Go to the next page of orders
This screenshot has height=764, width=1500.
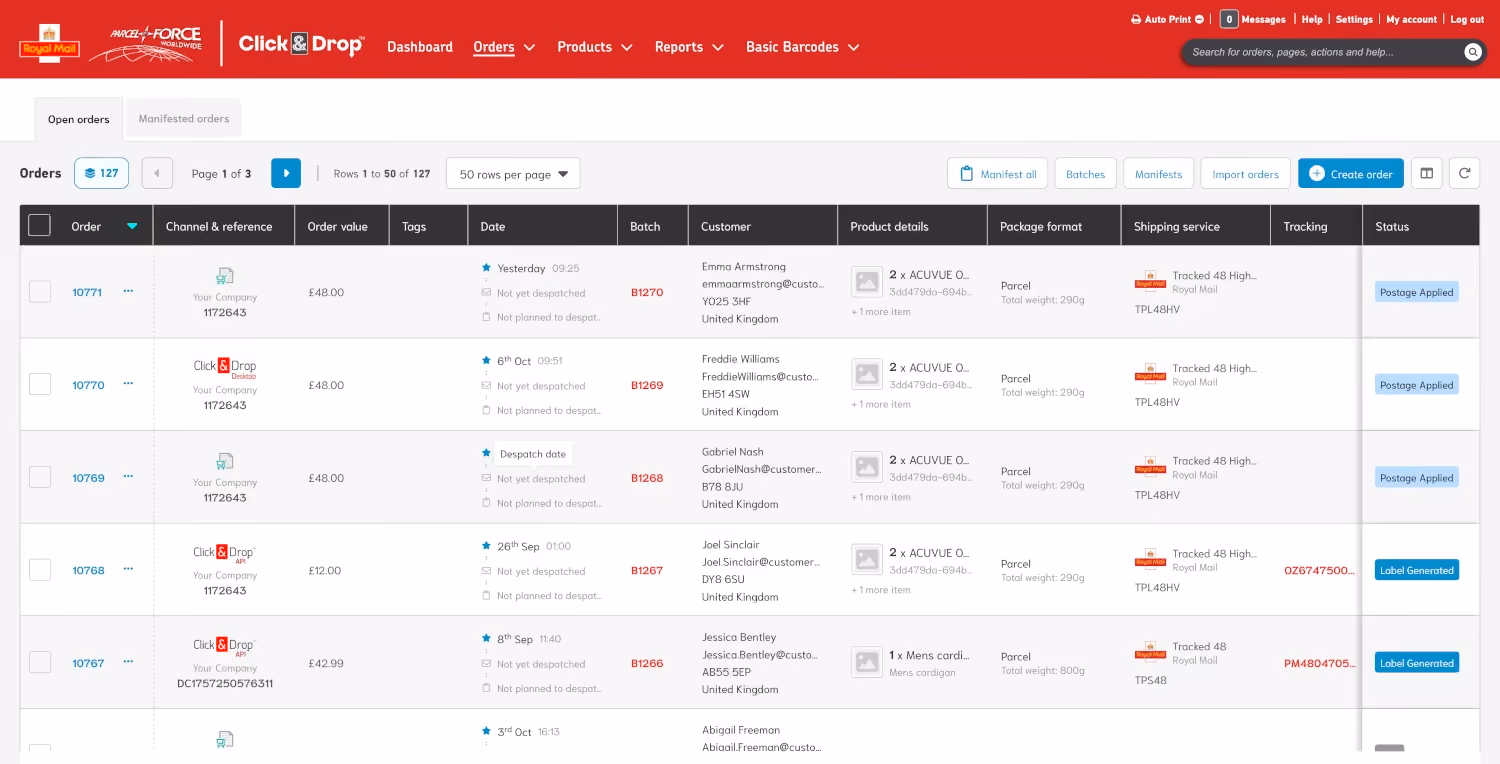tap(286, 173)
